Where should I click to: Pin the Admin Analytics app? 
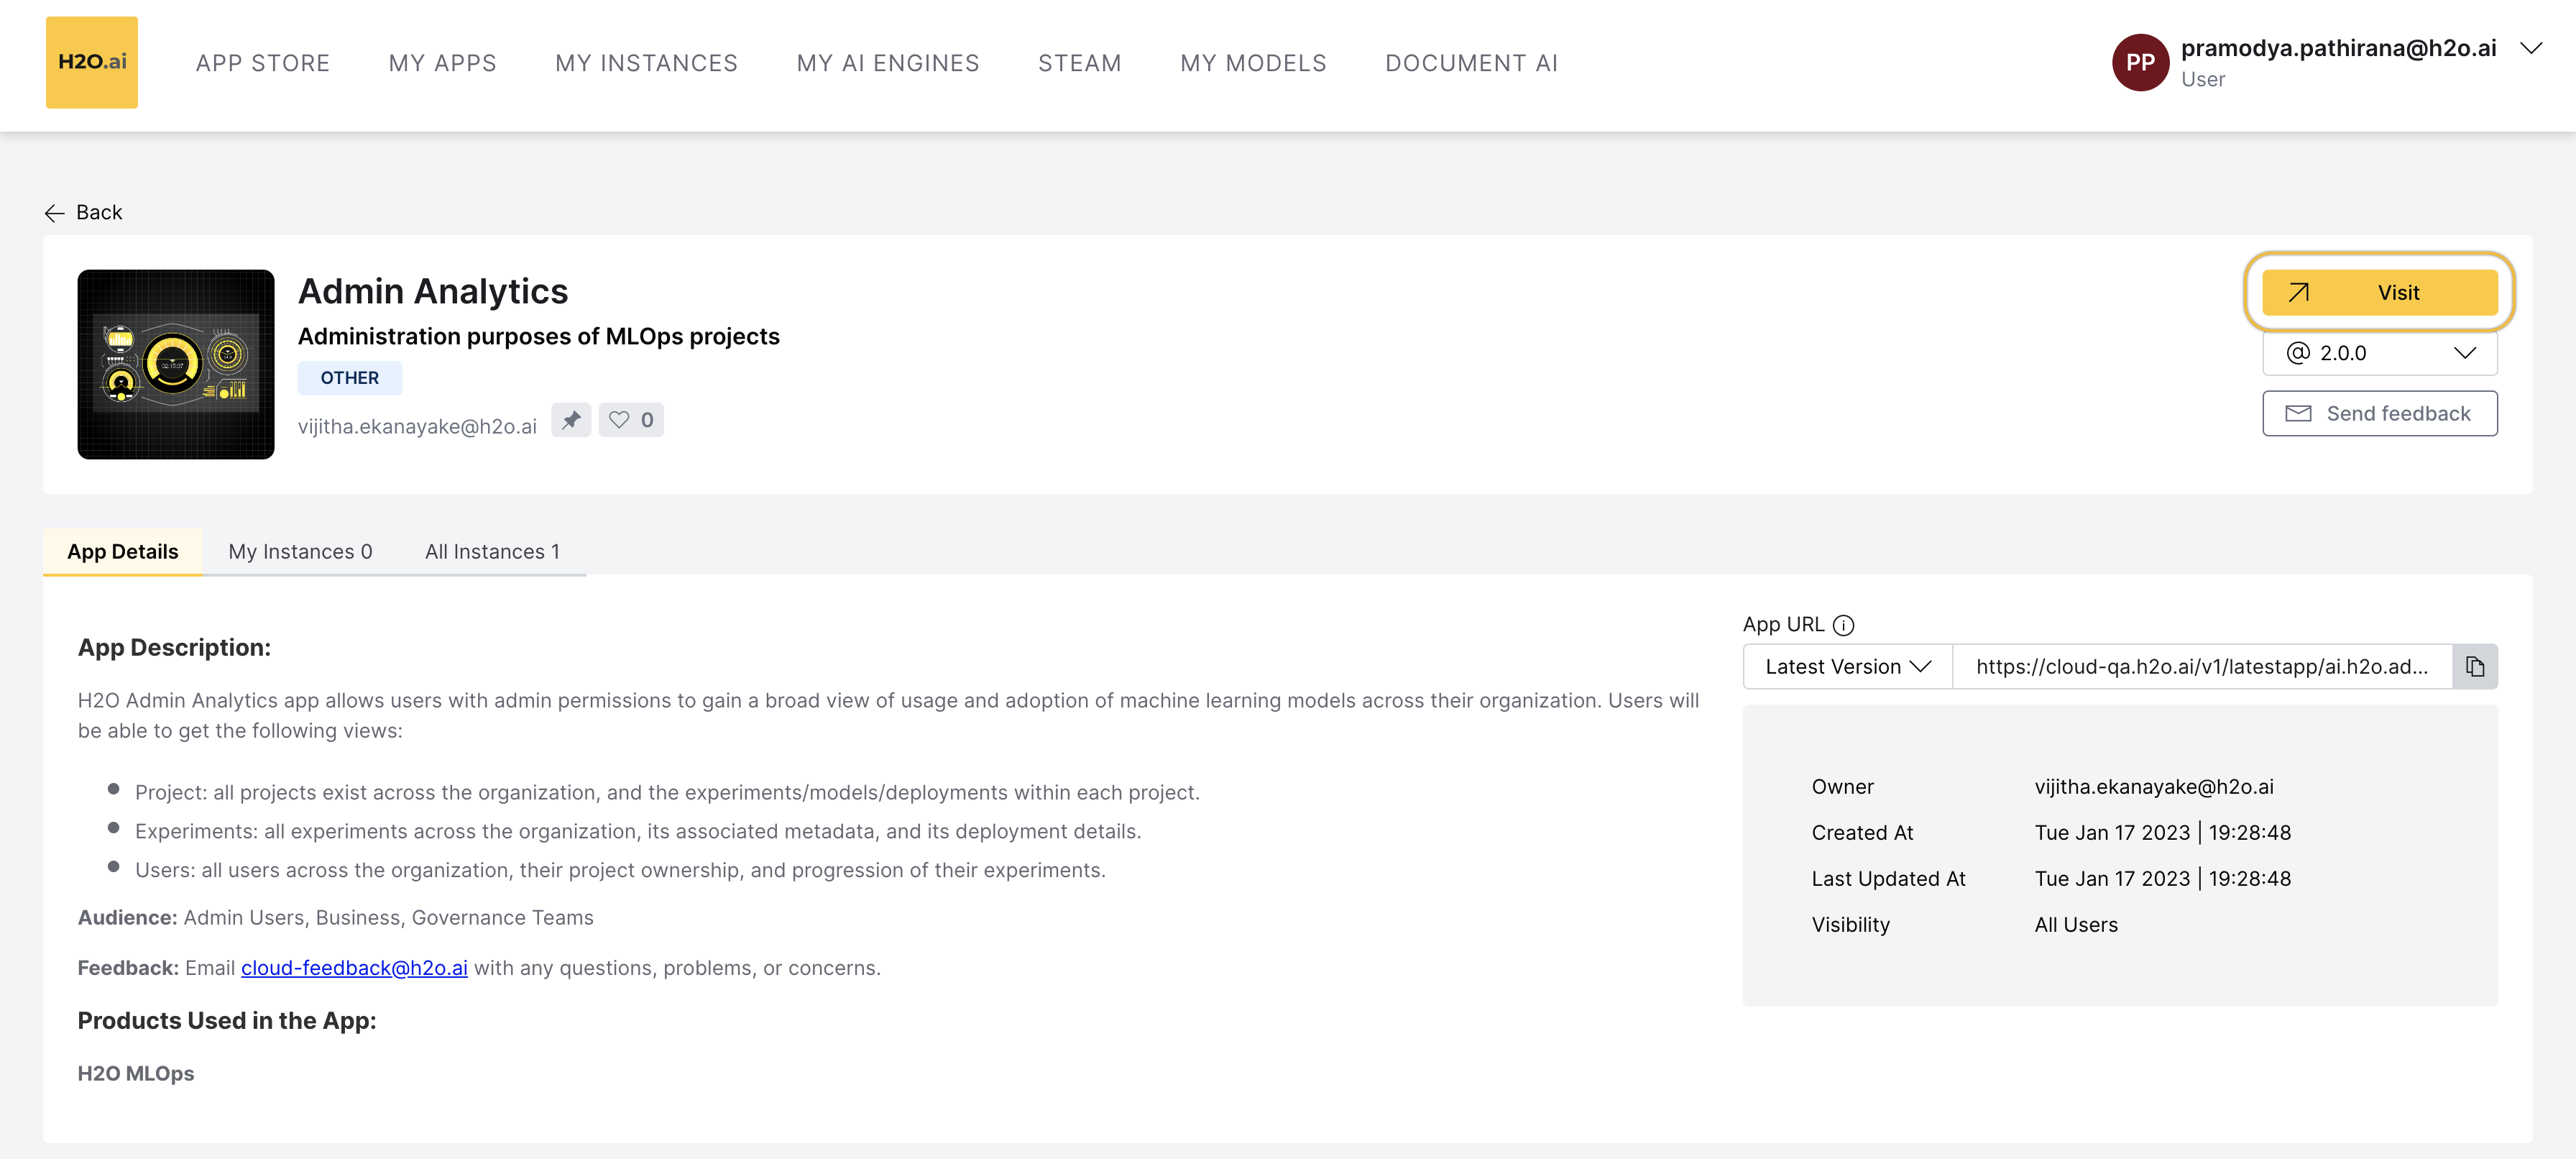tap(571, 420)
